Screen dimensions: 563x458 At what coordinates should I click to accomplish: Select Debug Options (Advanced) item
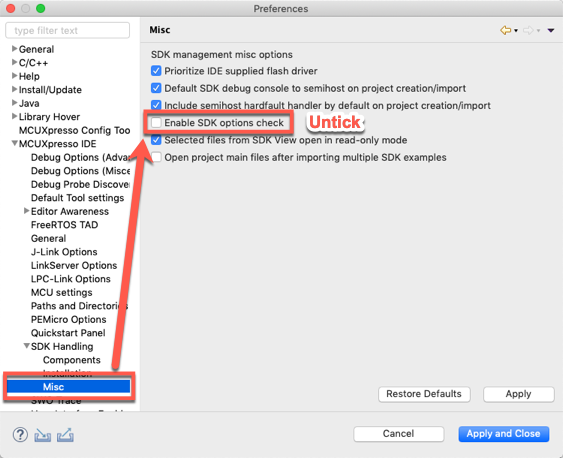[80, 157]
